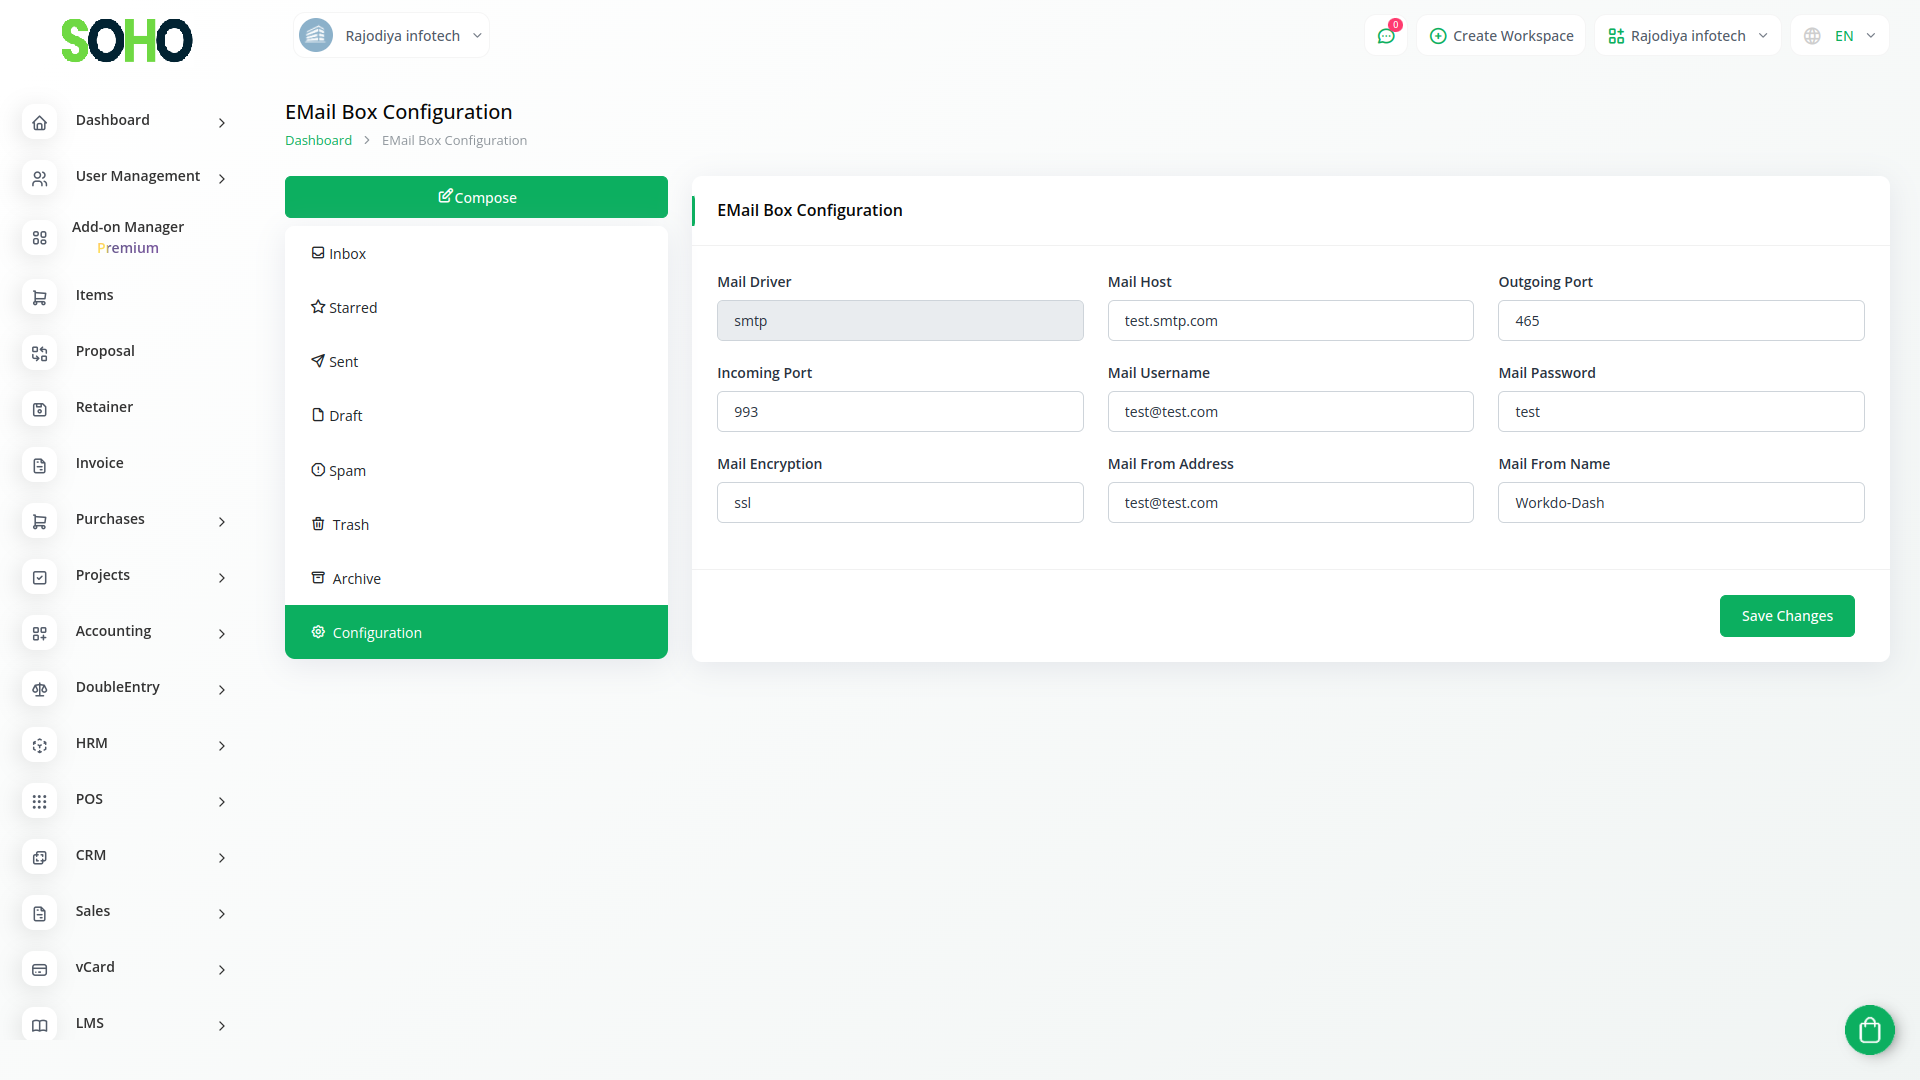Click the Mail Host input field
The image size is (1920, 1080).
click(x=1290, y=321)
